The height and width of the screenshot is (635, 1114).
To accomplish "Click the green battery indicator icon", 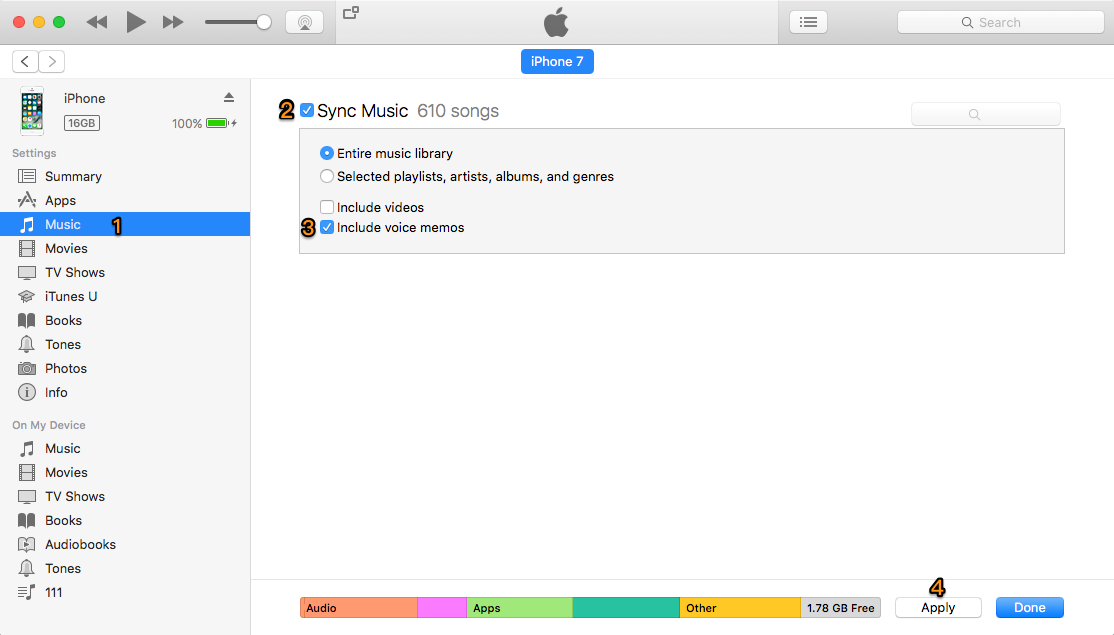I will [x=217, y=123].
